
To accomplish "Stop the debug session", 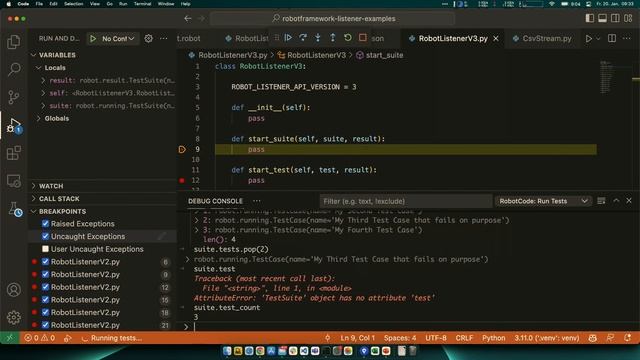I will (x=362, y=38).
